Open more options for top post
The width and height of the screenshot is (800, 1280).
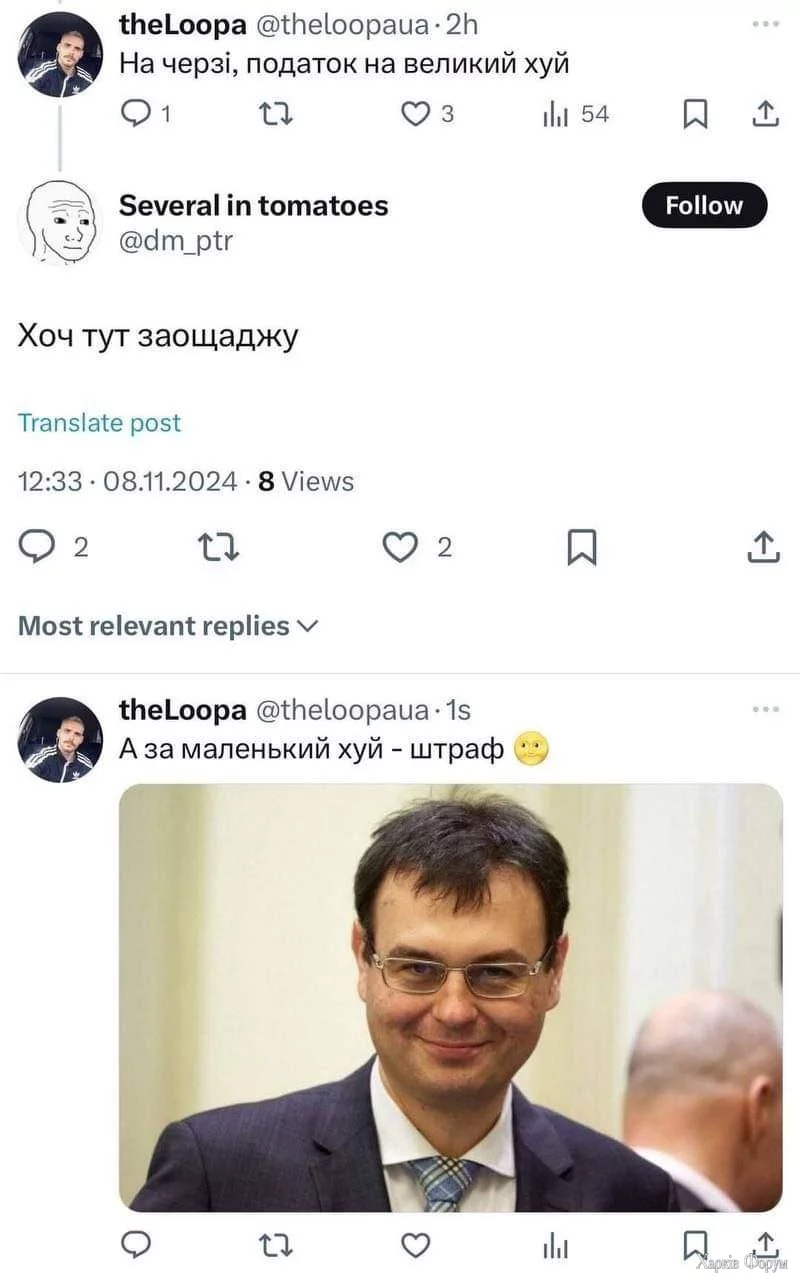tap(765, 22)
